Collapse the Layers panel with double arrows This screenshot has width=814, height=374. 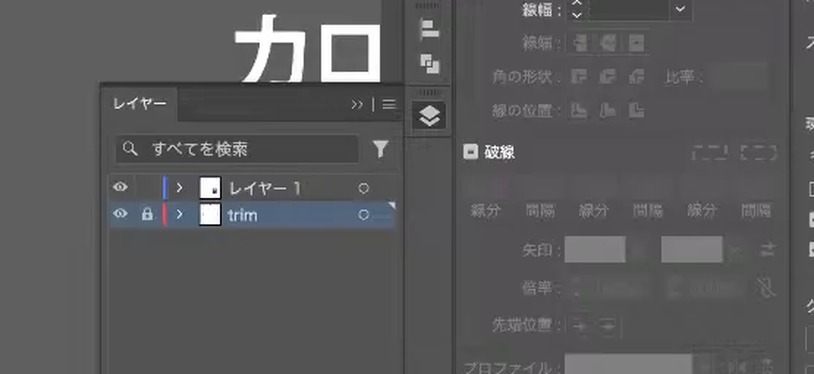(x=357, y=105)
